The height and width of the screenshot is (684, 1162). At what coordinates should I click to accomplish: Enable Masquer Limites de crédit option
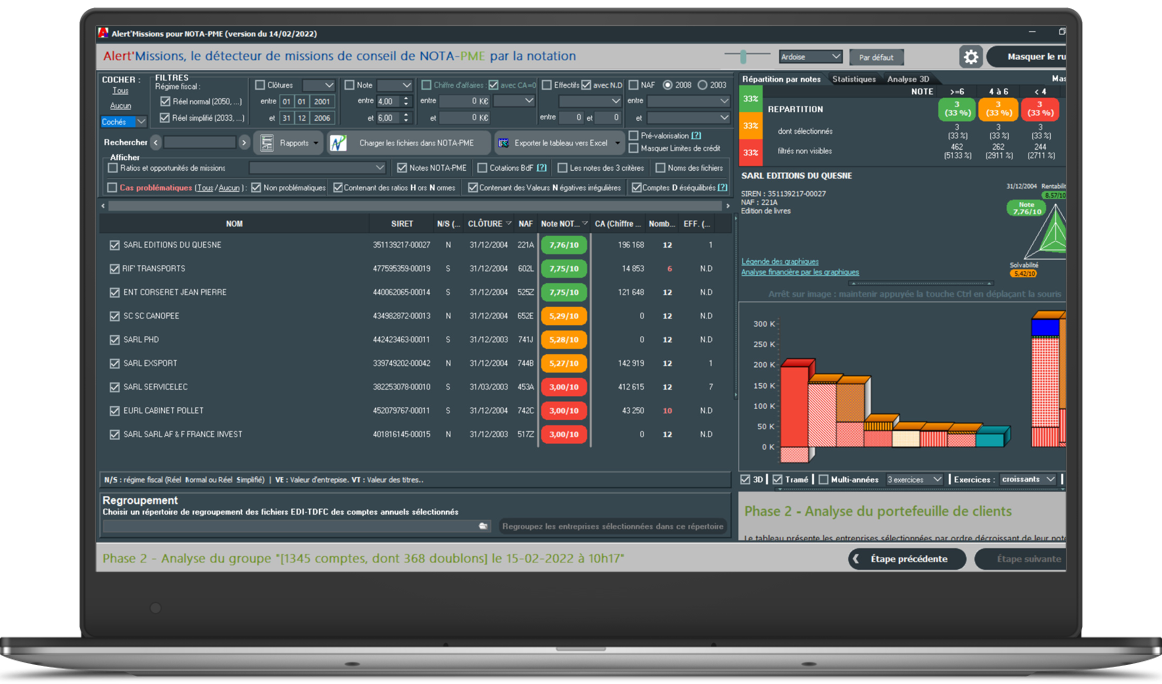(x=634, y=148)
